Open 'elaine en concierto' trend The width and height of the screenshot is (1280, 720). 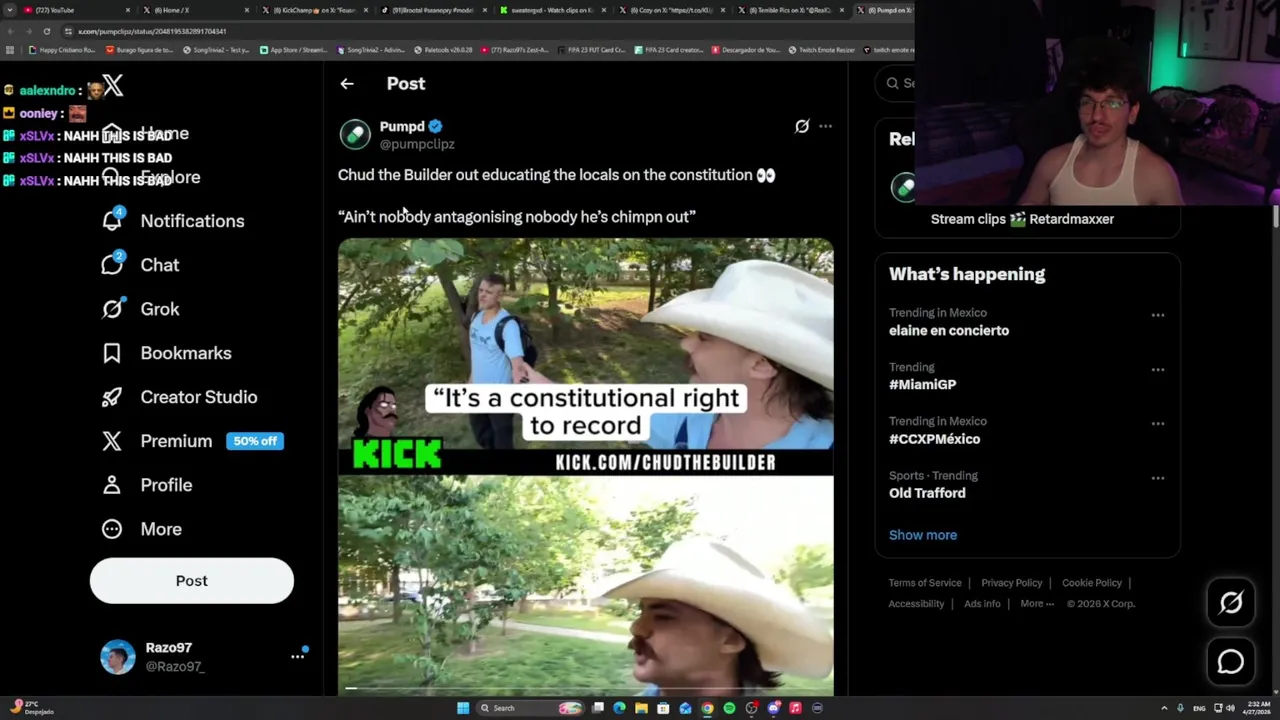tap(949, 331)
